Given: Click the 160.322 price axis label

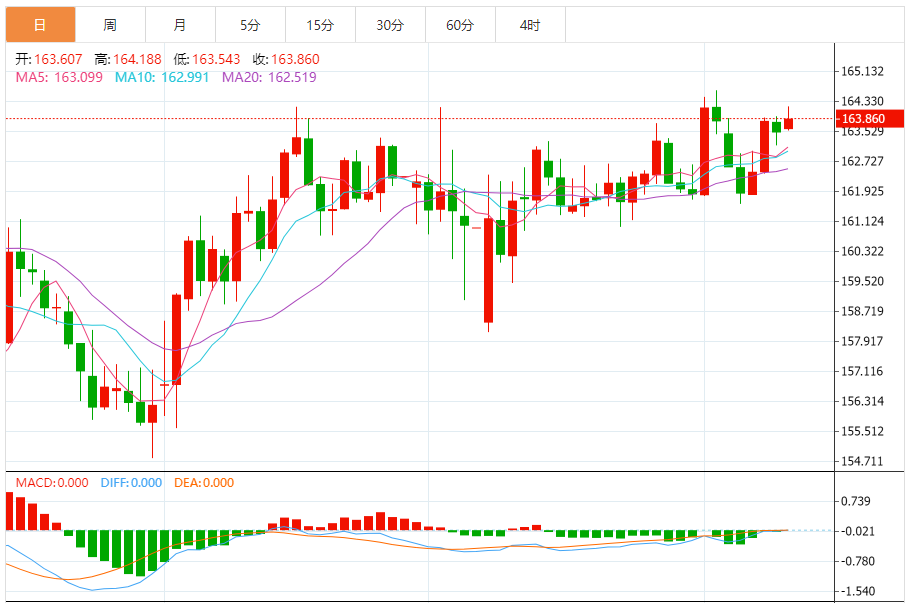Looking at the screenshot, I should pos(862,251).
